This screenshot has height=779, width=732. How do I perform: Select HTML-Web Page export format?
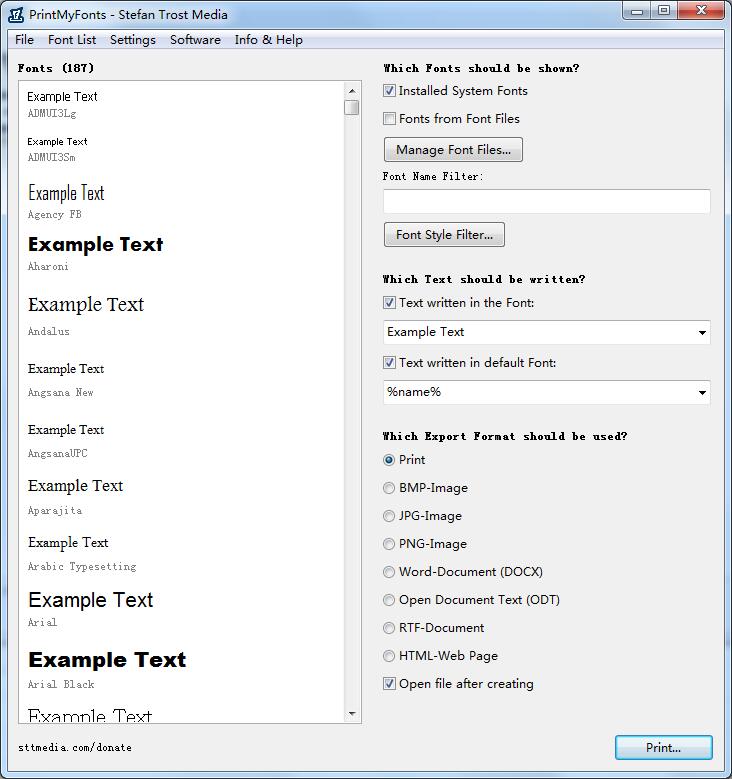389,656
